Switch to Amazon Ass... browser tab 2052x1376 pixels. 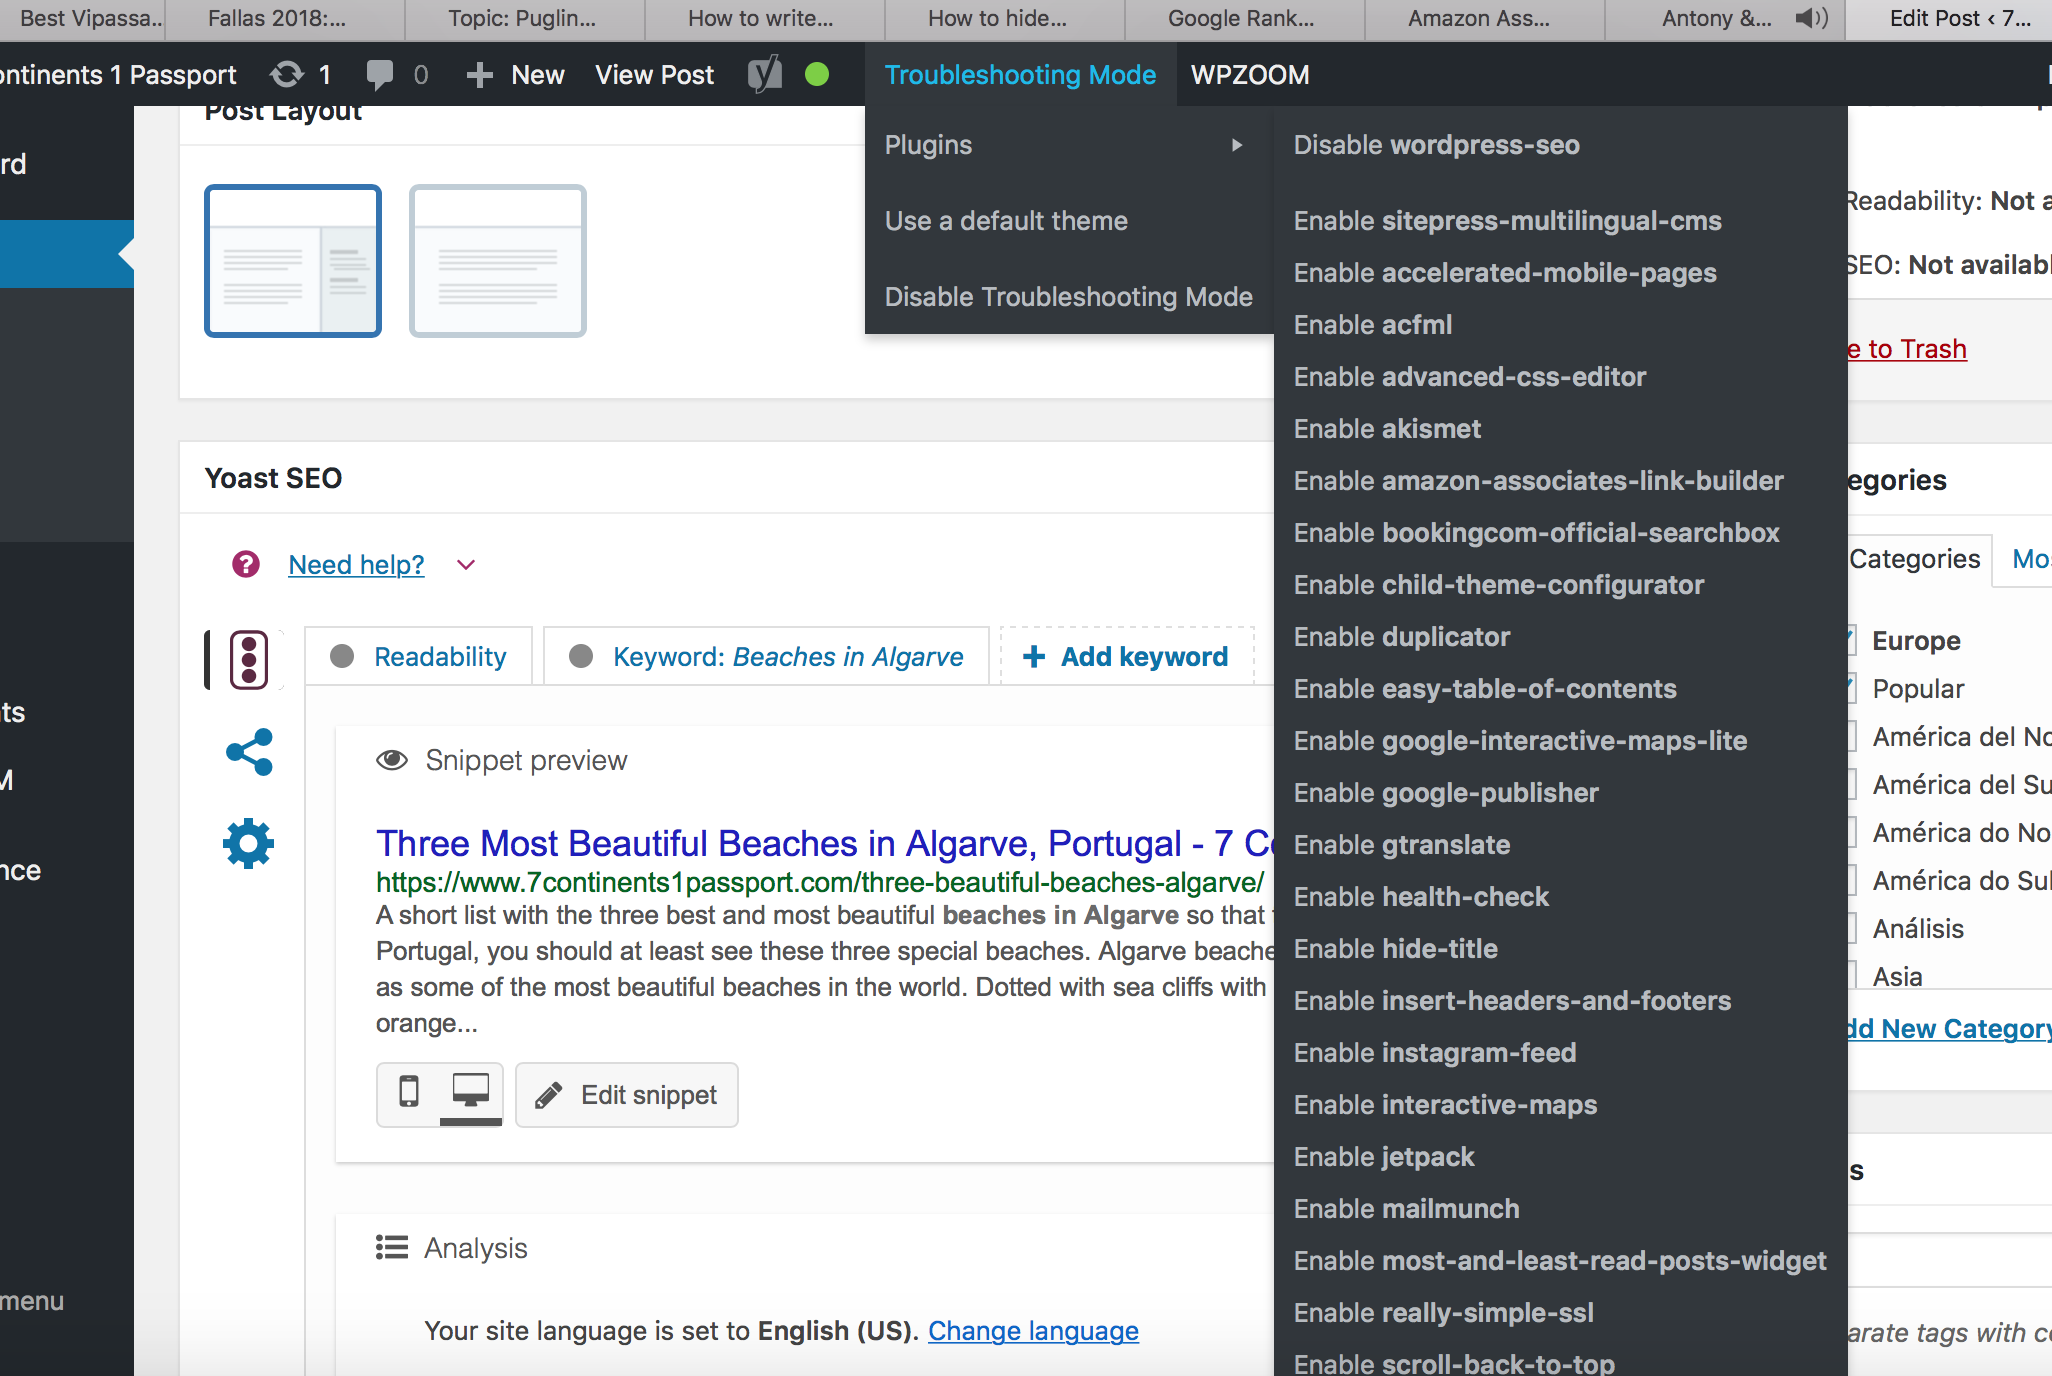(1485, 18)
